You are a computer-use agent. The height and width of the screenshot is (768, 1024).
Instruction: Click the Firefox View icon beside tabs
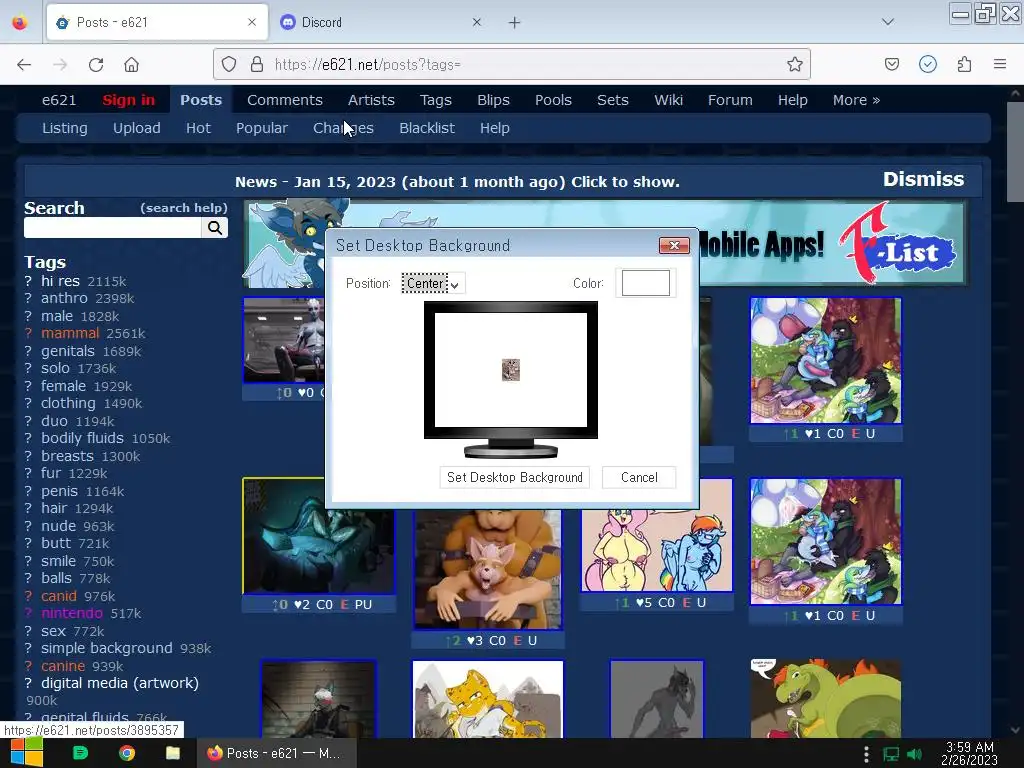[20, 22]
